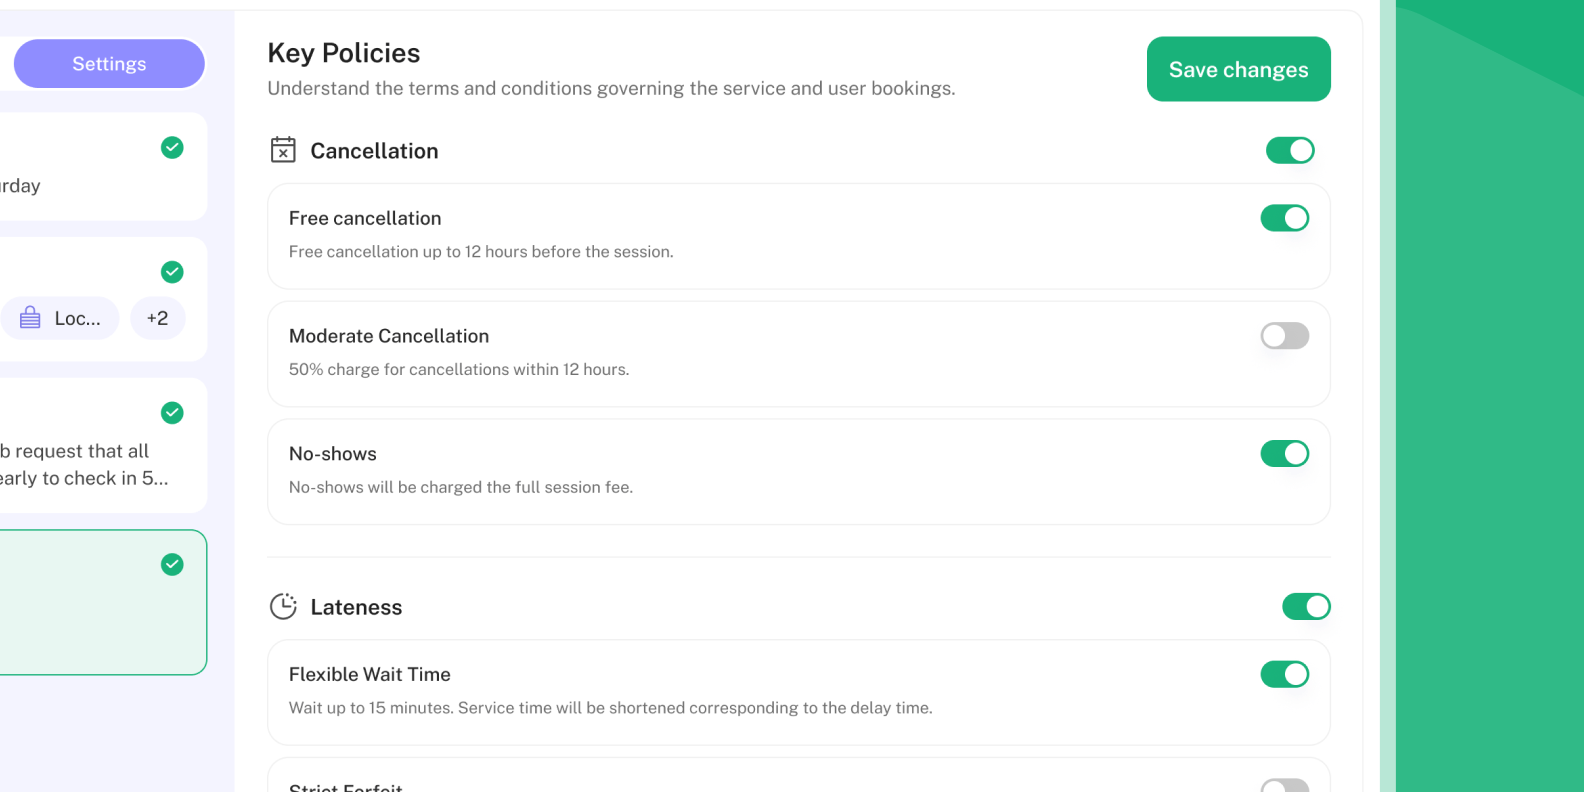Click the locker icon in the Loc... chip
This screenshot has width=1584, height=792.
31,318
